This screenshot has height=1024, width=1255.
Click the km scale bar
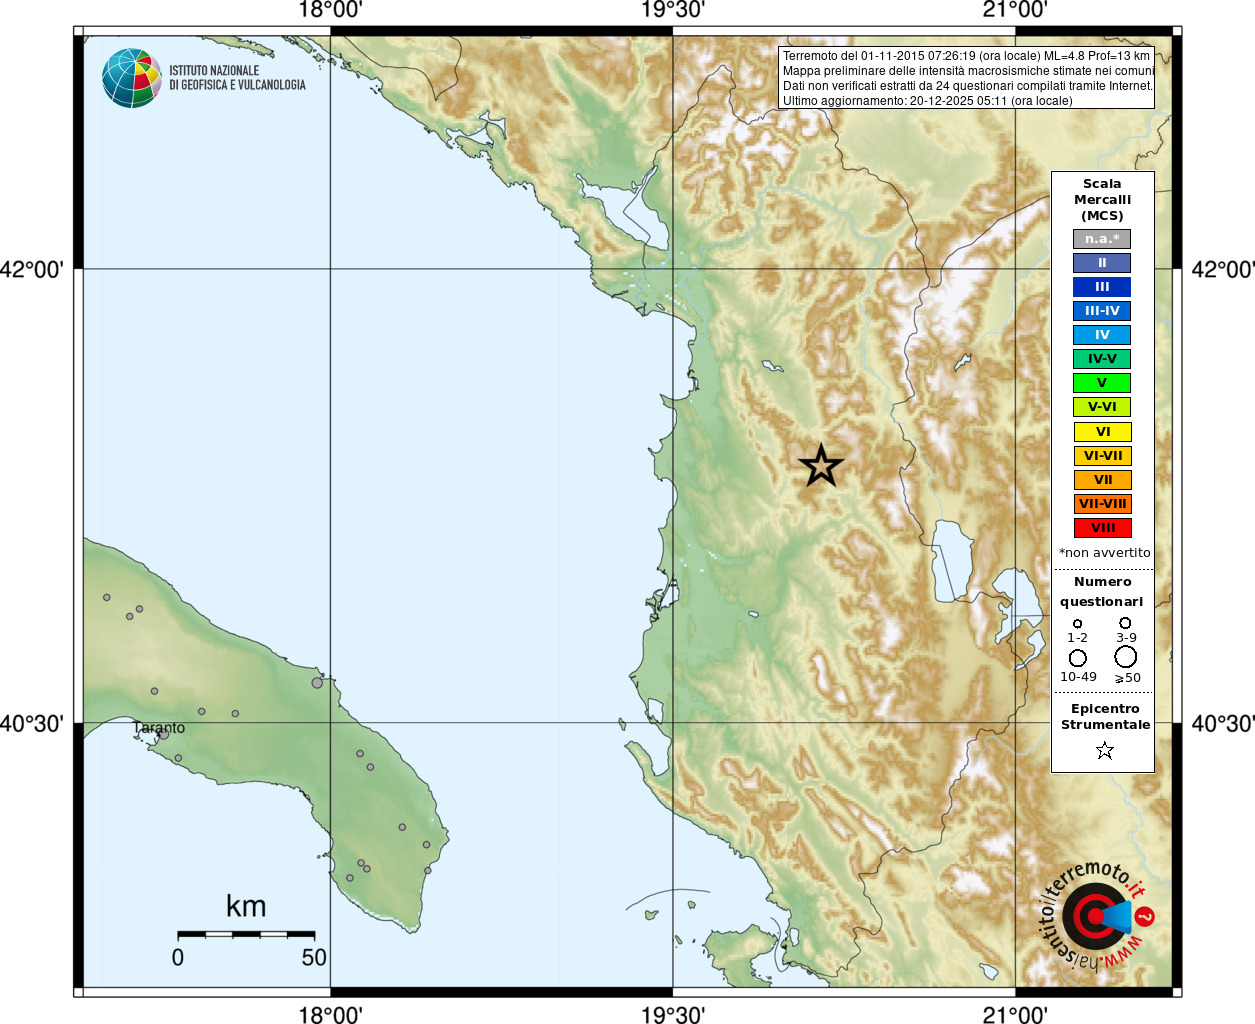click(246, 934)
